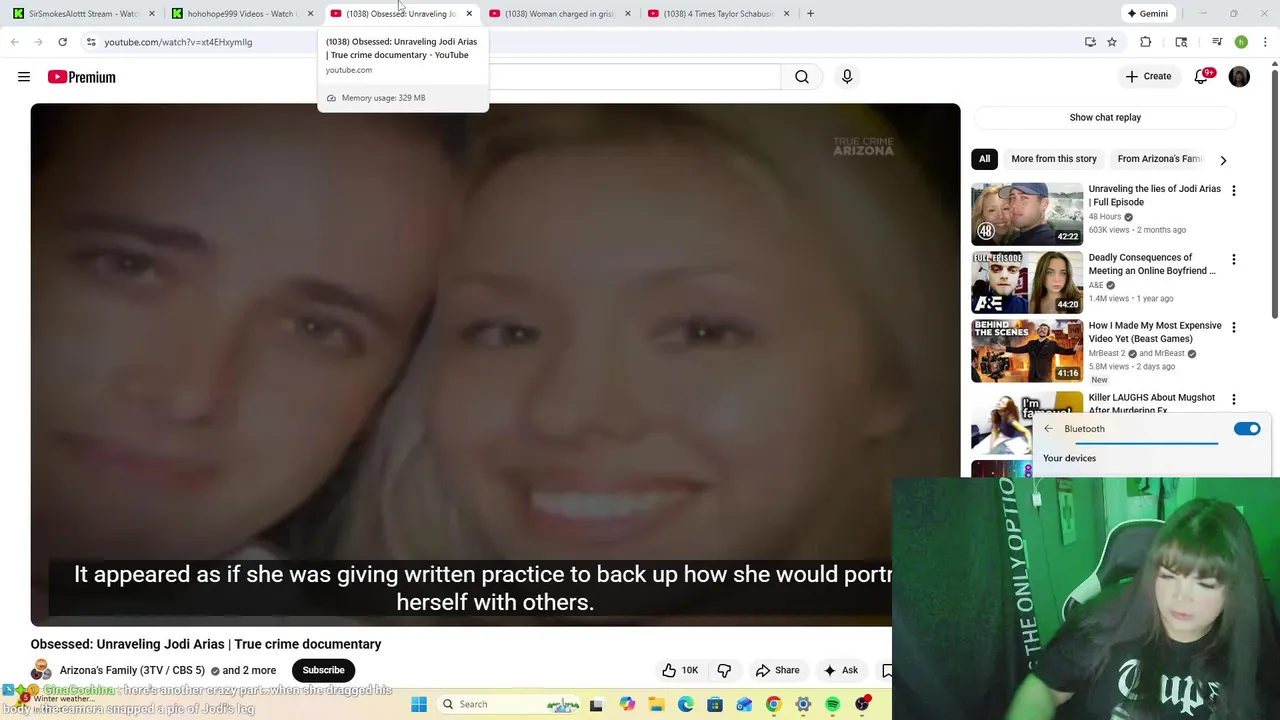The width and height of the screenshot is (1280, 720).
Task: Click Show chat replay
Action: (x=1105, y=117)
